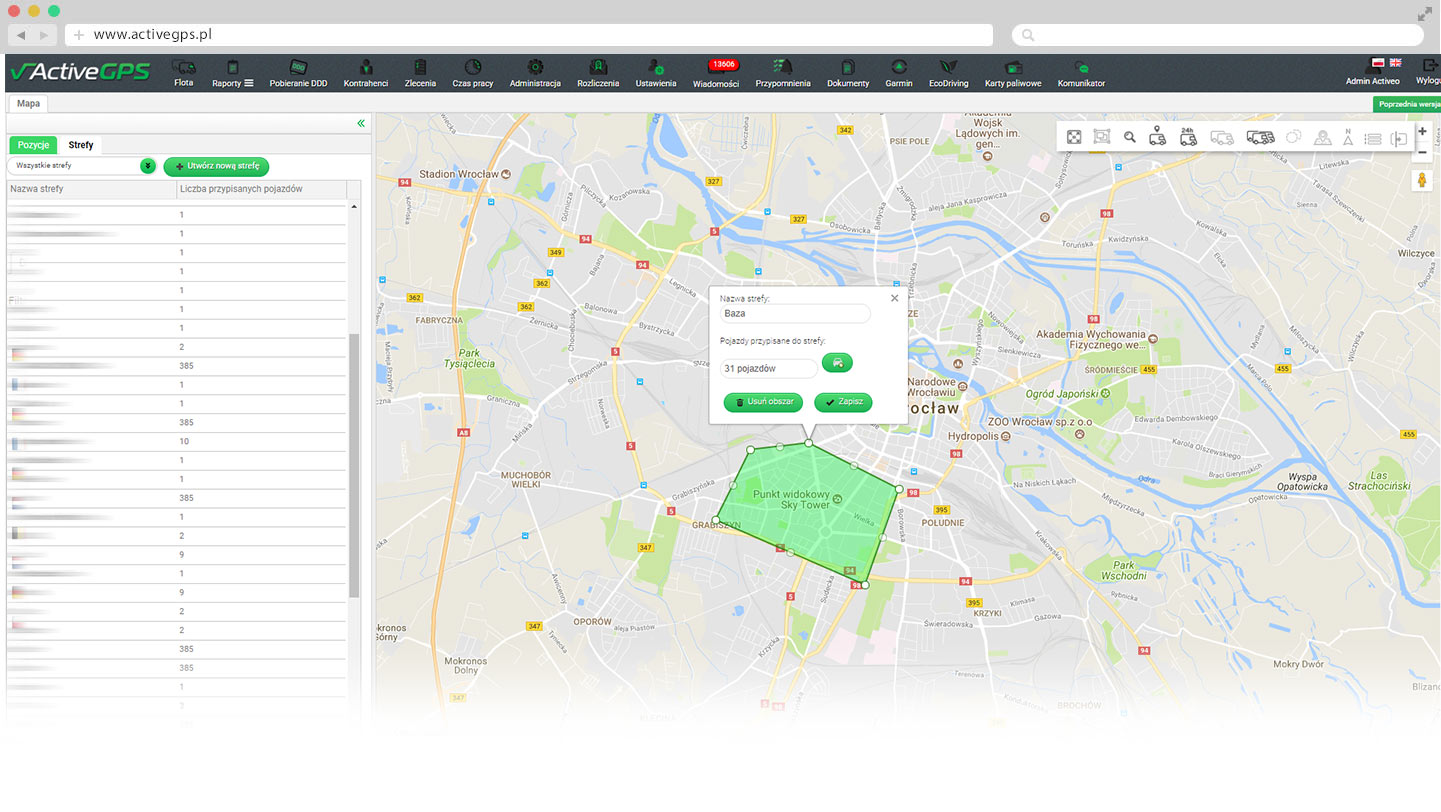Image resolution: width=1441 pixels, height=812 pixels.
Task: Switch language to English flag
Action: click(x=1395, y=63)
